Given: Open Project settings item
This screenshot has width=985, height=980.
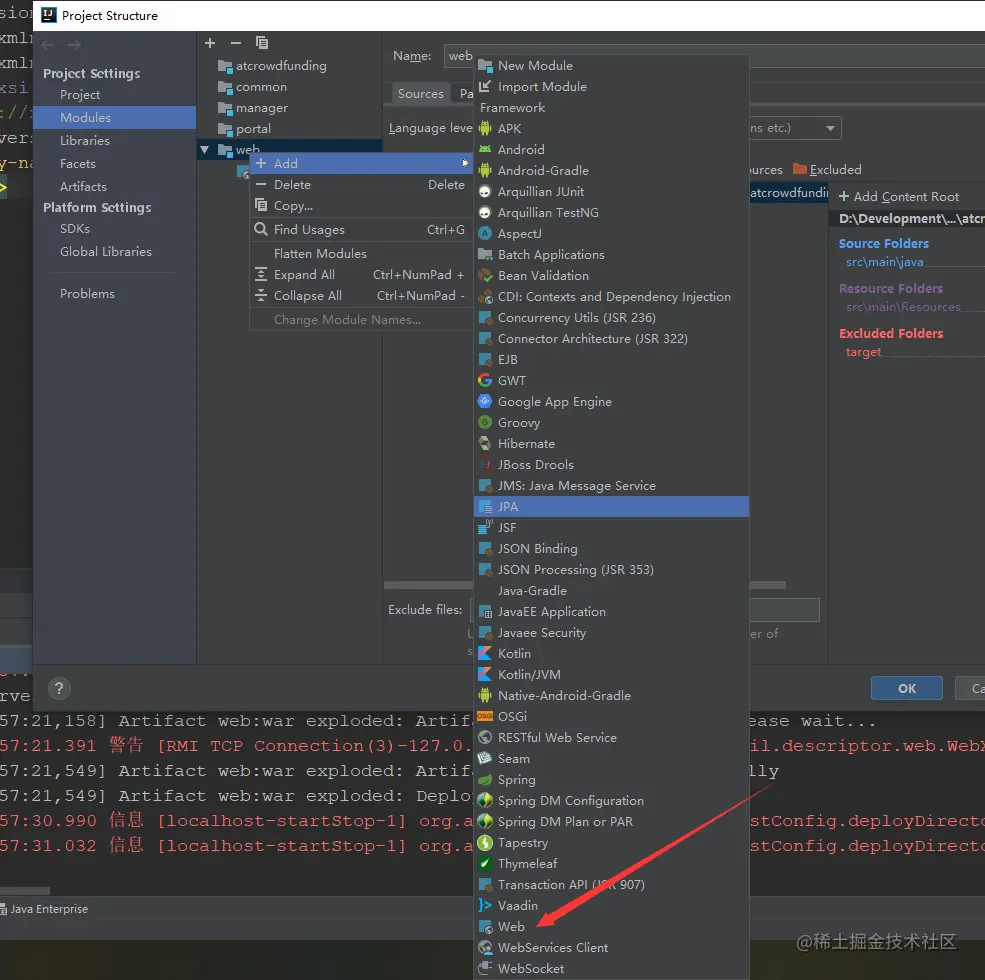Looking at the screenshot, I should click(x=80, y=95).
